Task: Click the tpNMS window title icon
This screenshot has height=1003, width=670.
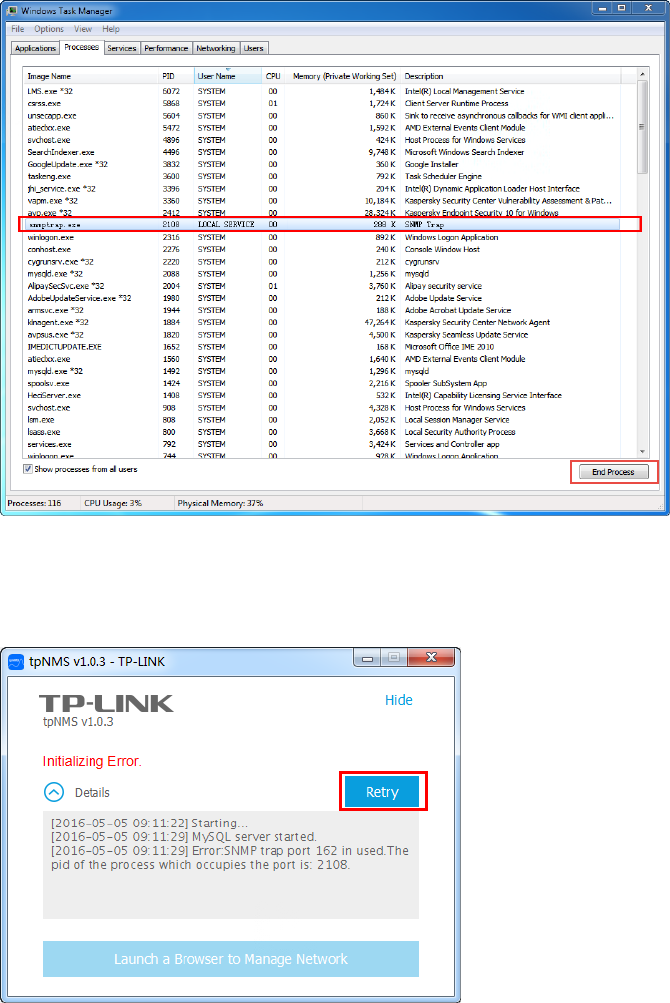Action: pyautogui.click(x=16, y=661)
